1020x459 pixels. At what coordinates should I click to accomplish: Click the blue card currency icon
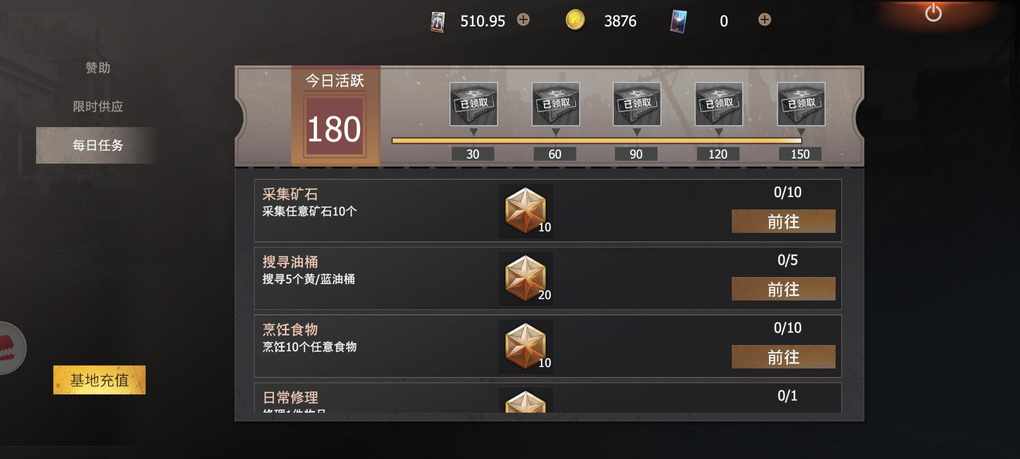coord(678,21)
